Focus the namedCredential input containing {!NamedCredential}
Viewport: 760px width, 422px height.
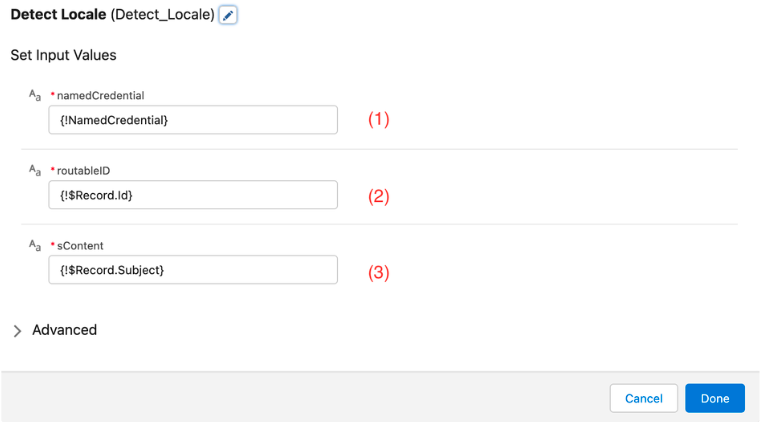point(193,120)
